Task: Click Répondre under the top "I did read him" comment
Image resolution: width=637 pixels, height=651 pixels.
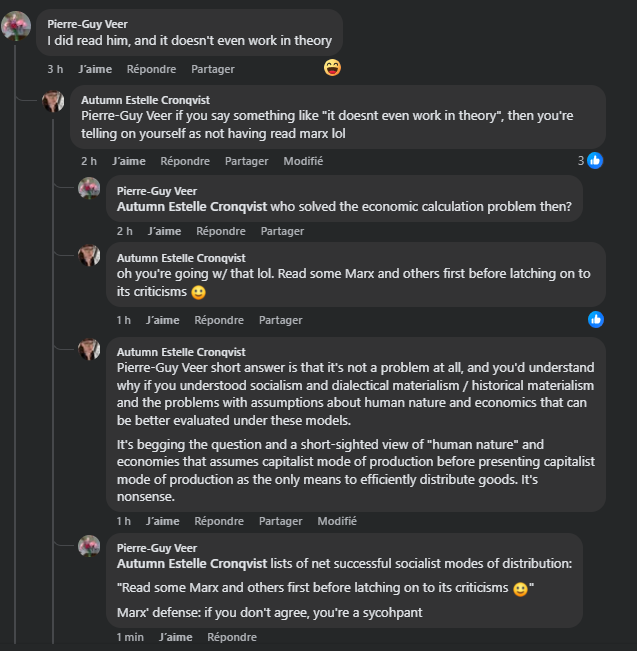Action: (x=151, y=69)
